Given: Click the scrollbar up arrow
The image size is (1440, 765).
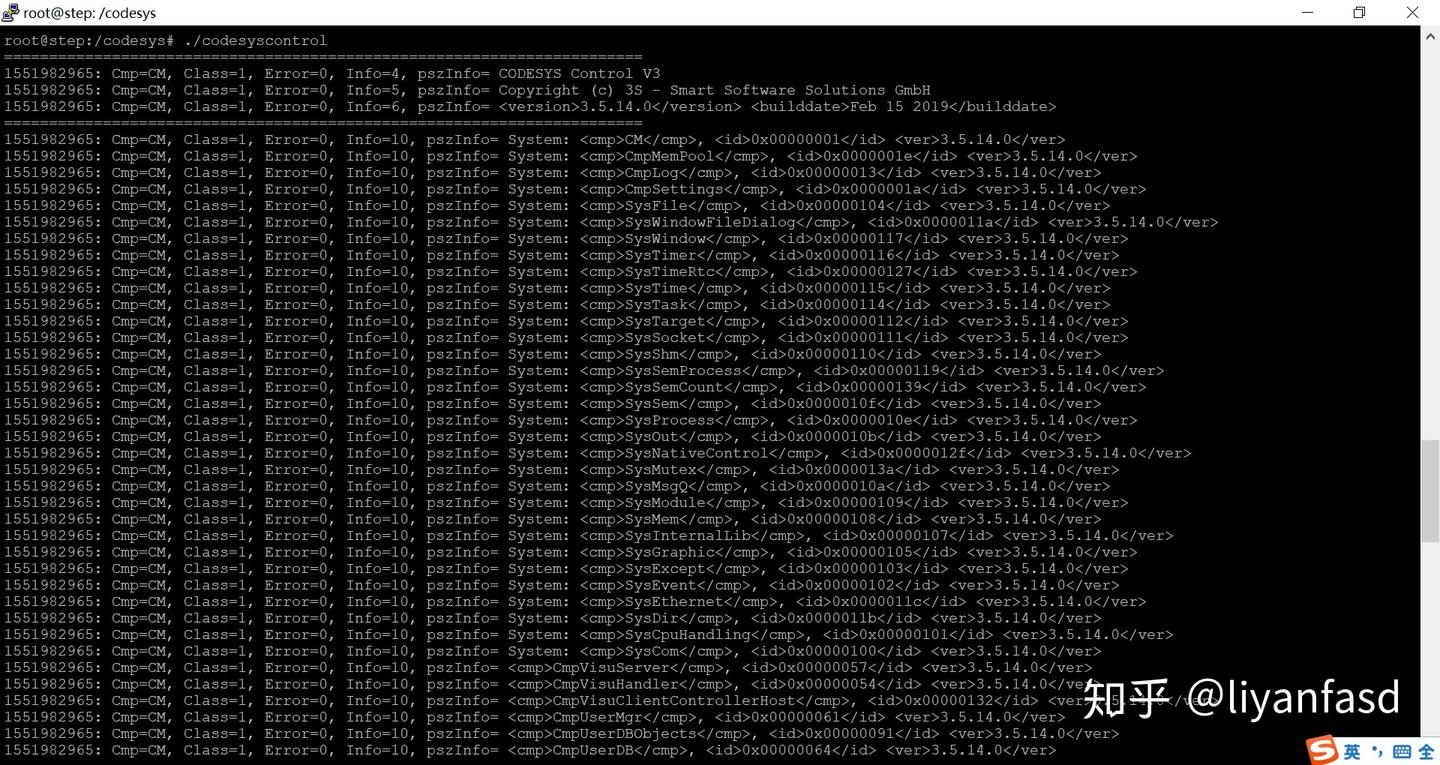Looking at the screenshot, I should point(1430,35).
